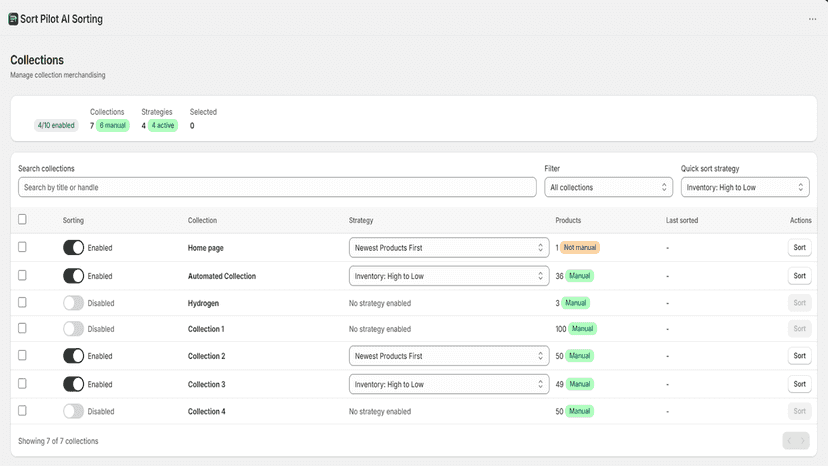Check the Hydrogen row checkbox

pos(22,302)
